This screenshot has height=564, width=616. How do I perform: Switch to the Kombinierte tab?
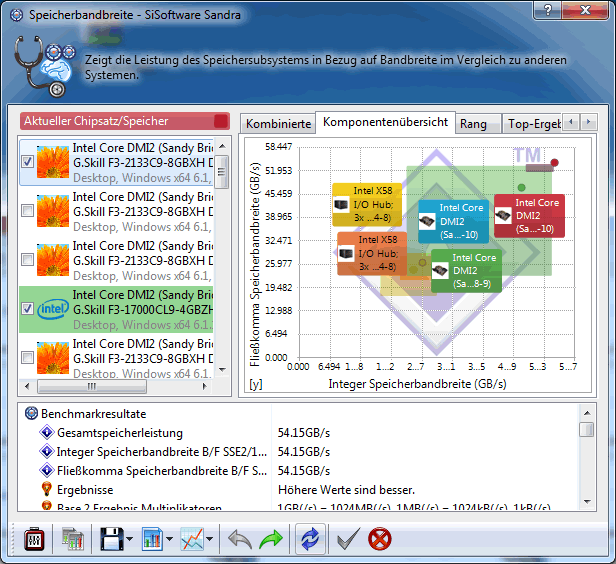point(278,124)
